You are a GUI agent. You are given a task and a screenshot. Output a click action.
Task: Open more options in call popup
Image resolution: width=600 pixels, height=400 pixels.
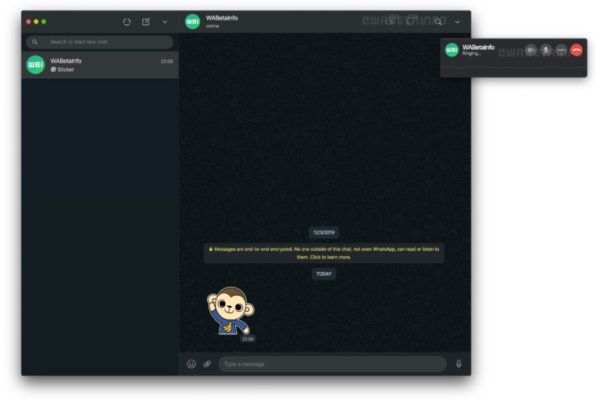561,50
